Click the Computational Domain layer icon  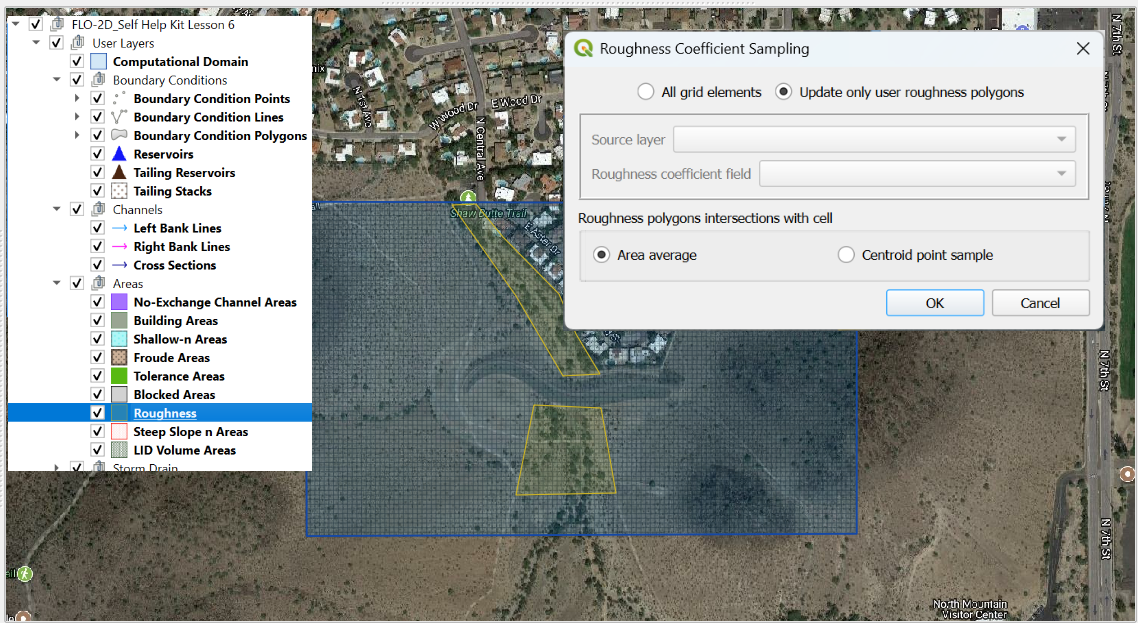[98, 62]
